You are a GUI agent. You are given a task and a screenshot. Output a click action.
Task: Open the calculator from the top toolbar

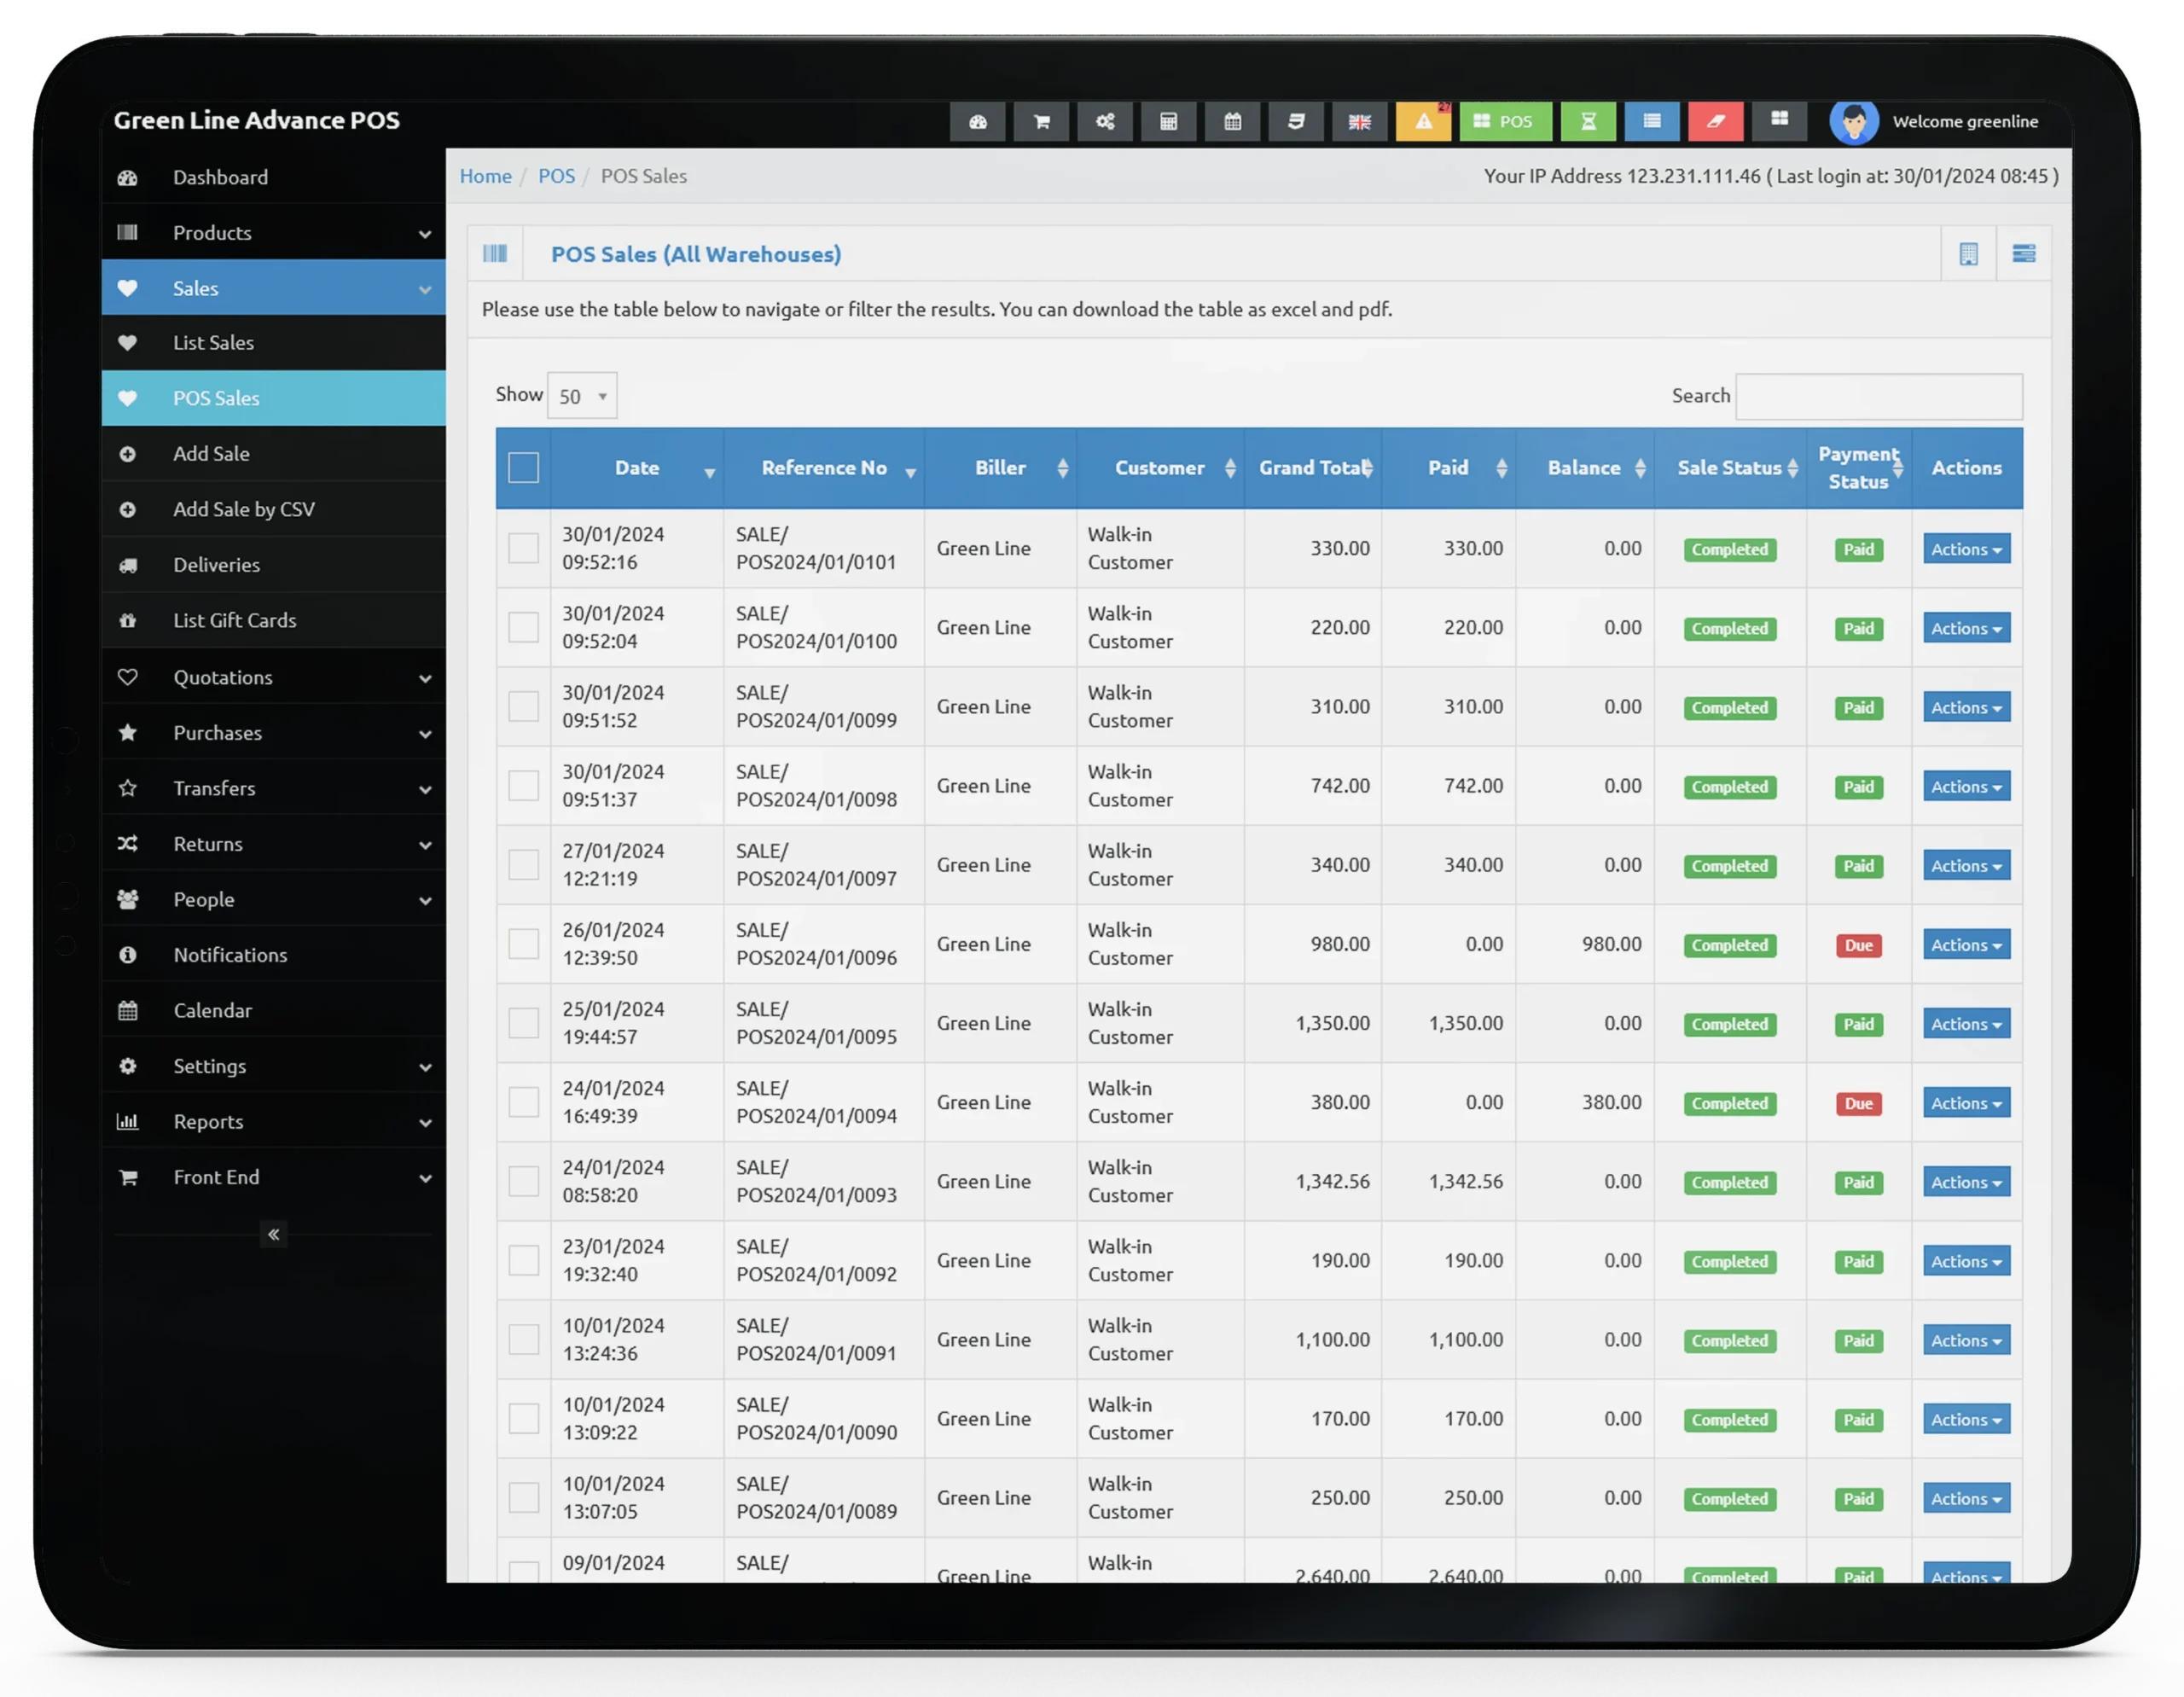pos(1168,121)
